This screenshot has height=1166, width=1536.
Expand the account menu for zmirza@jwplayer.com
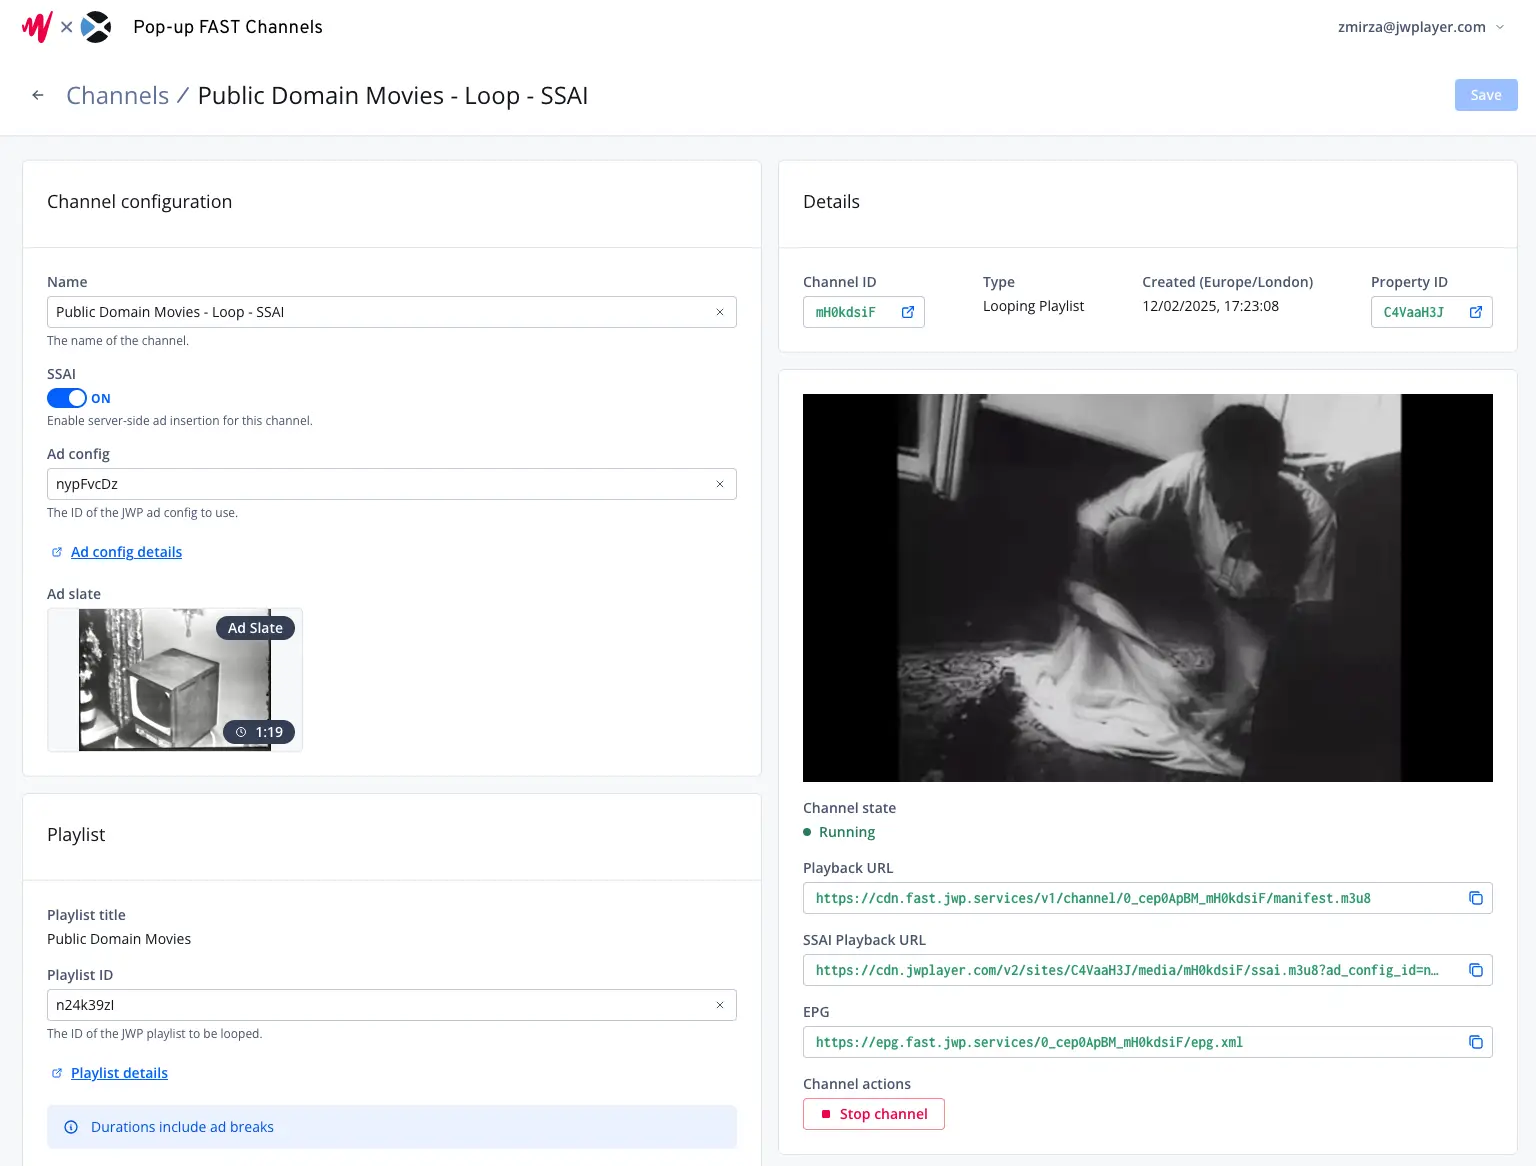pyautogui.click(x=1500, y=27)
